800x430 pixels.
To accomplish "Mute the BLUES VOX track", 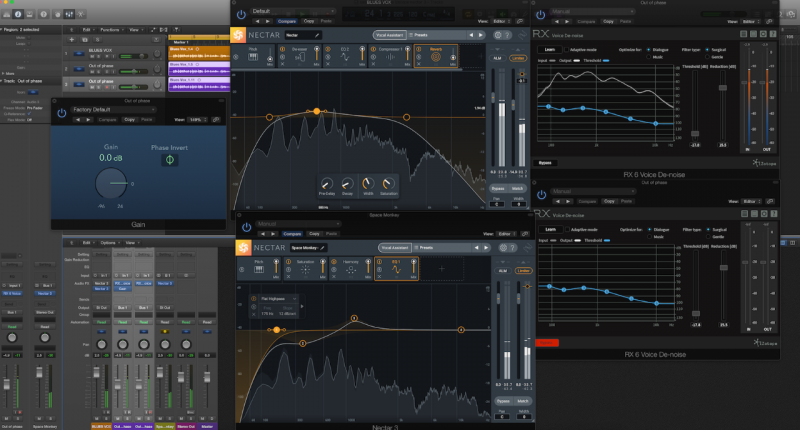I will [x=92, y=56].
